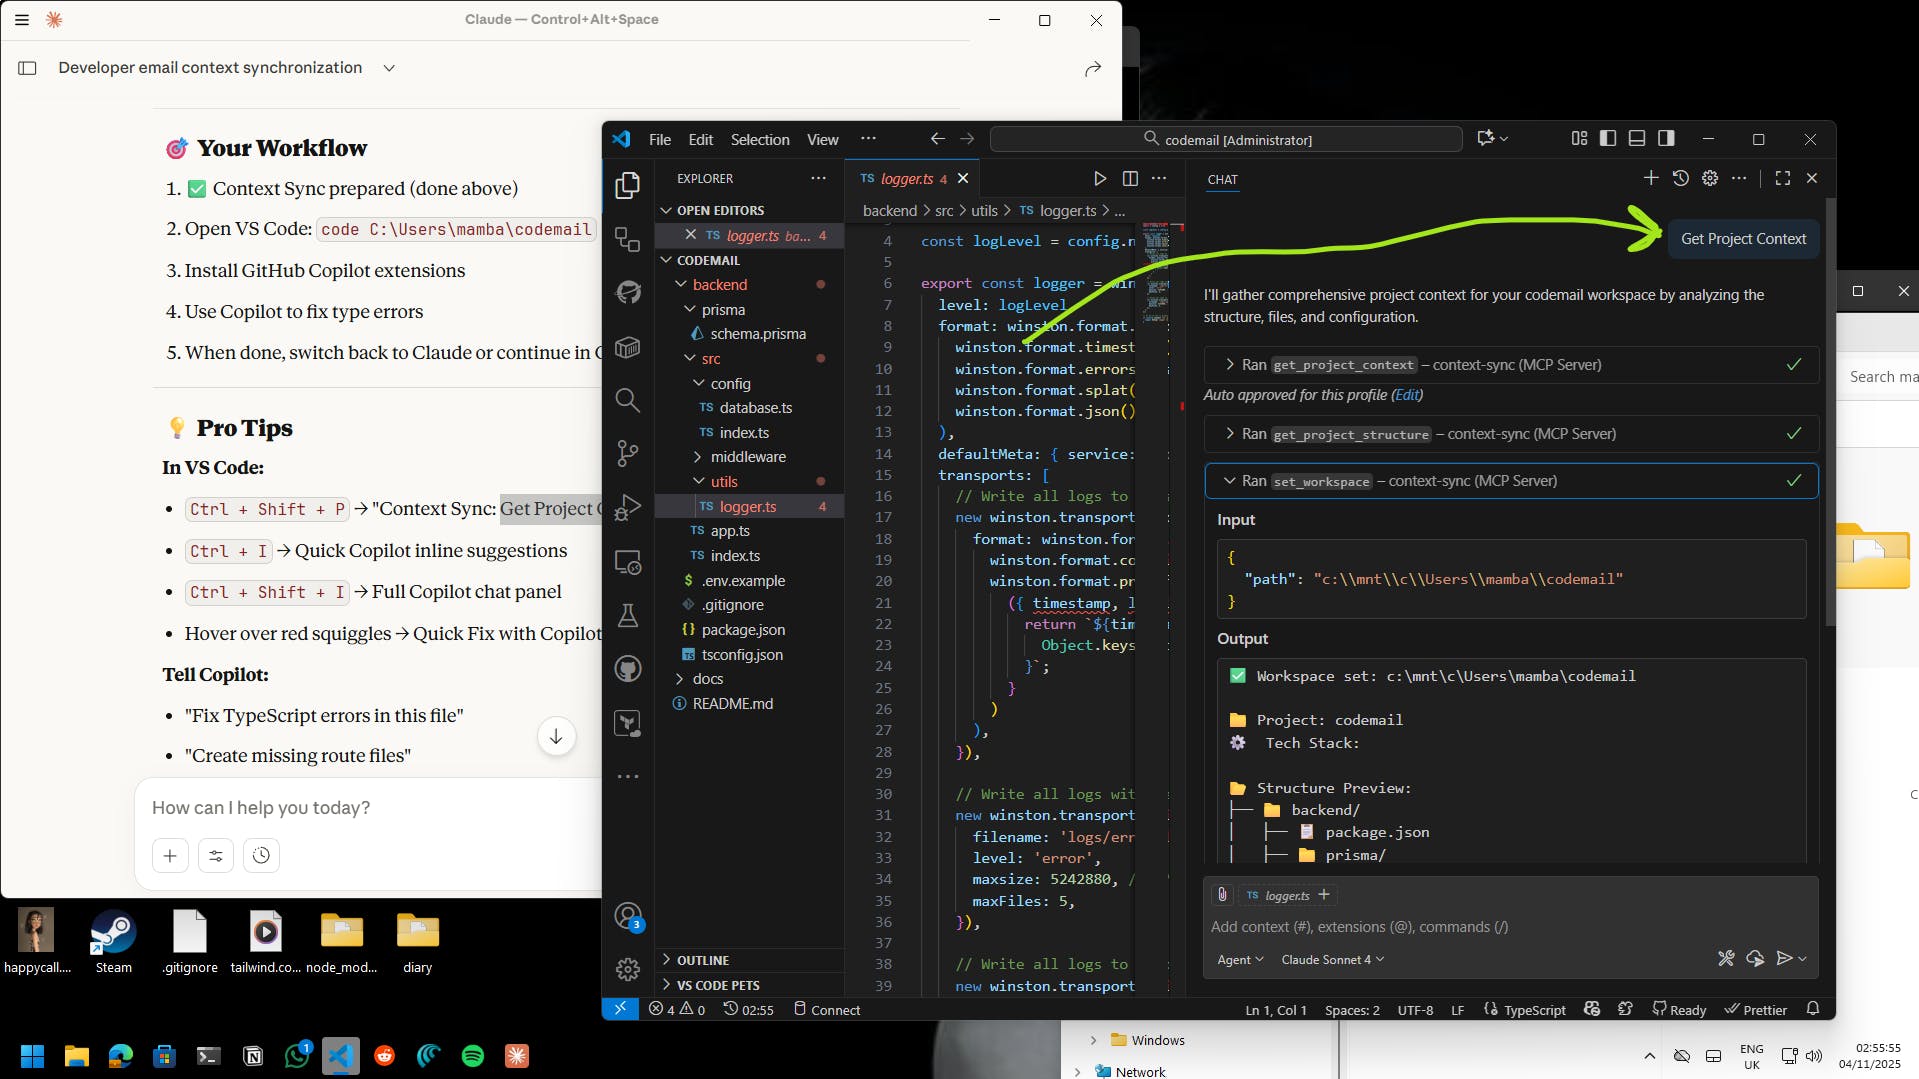Click the VS Code command center search box
This screenshot has height=1079, width=1919.
(x=1226, y=139)
